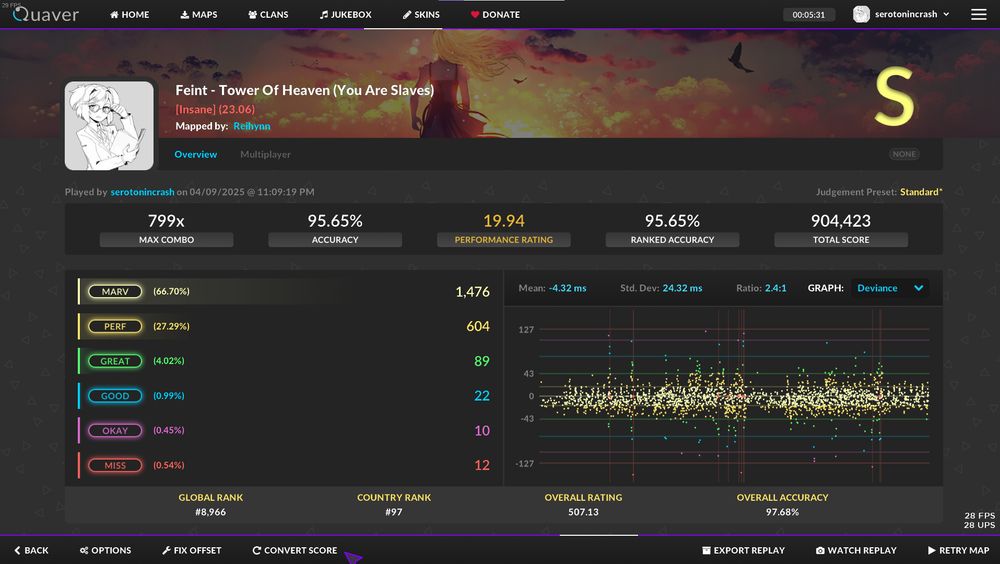Click the TOTAL SCORE label

click(x=841, y=240)
